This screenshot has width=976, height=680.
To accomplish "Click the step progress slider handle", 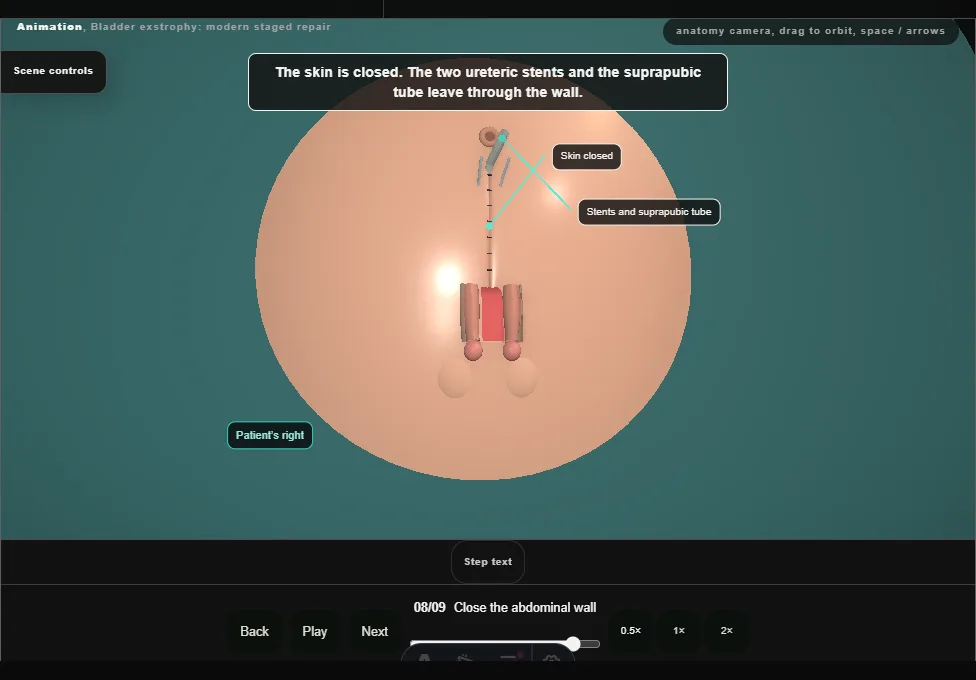I will (573, 644).
